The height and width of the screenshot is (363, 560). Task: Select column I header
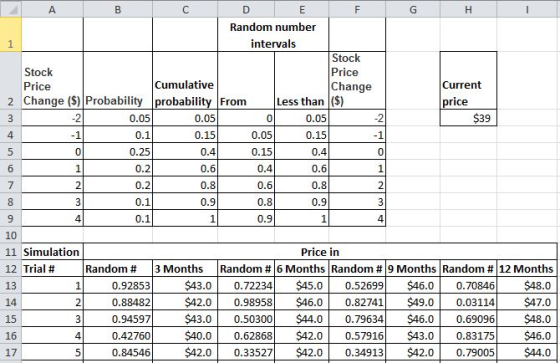point(527,9)
